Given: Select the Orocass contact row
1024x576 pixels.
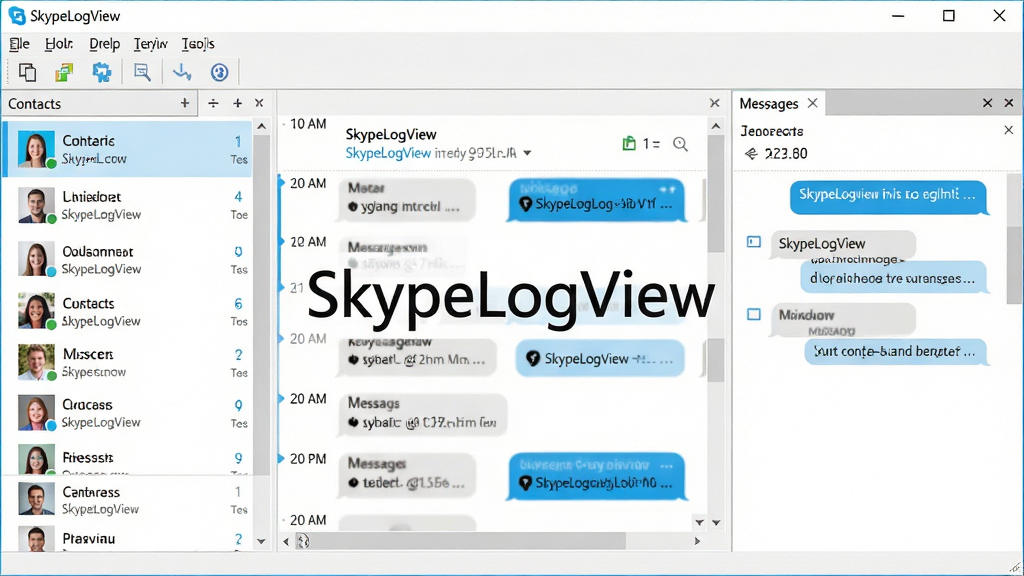Looking at the screenshot, I should [x=129, y=413].
